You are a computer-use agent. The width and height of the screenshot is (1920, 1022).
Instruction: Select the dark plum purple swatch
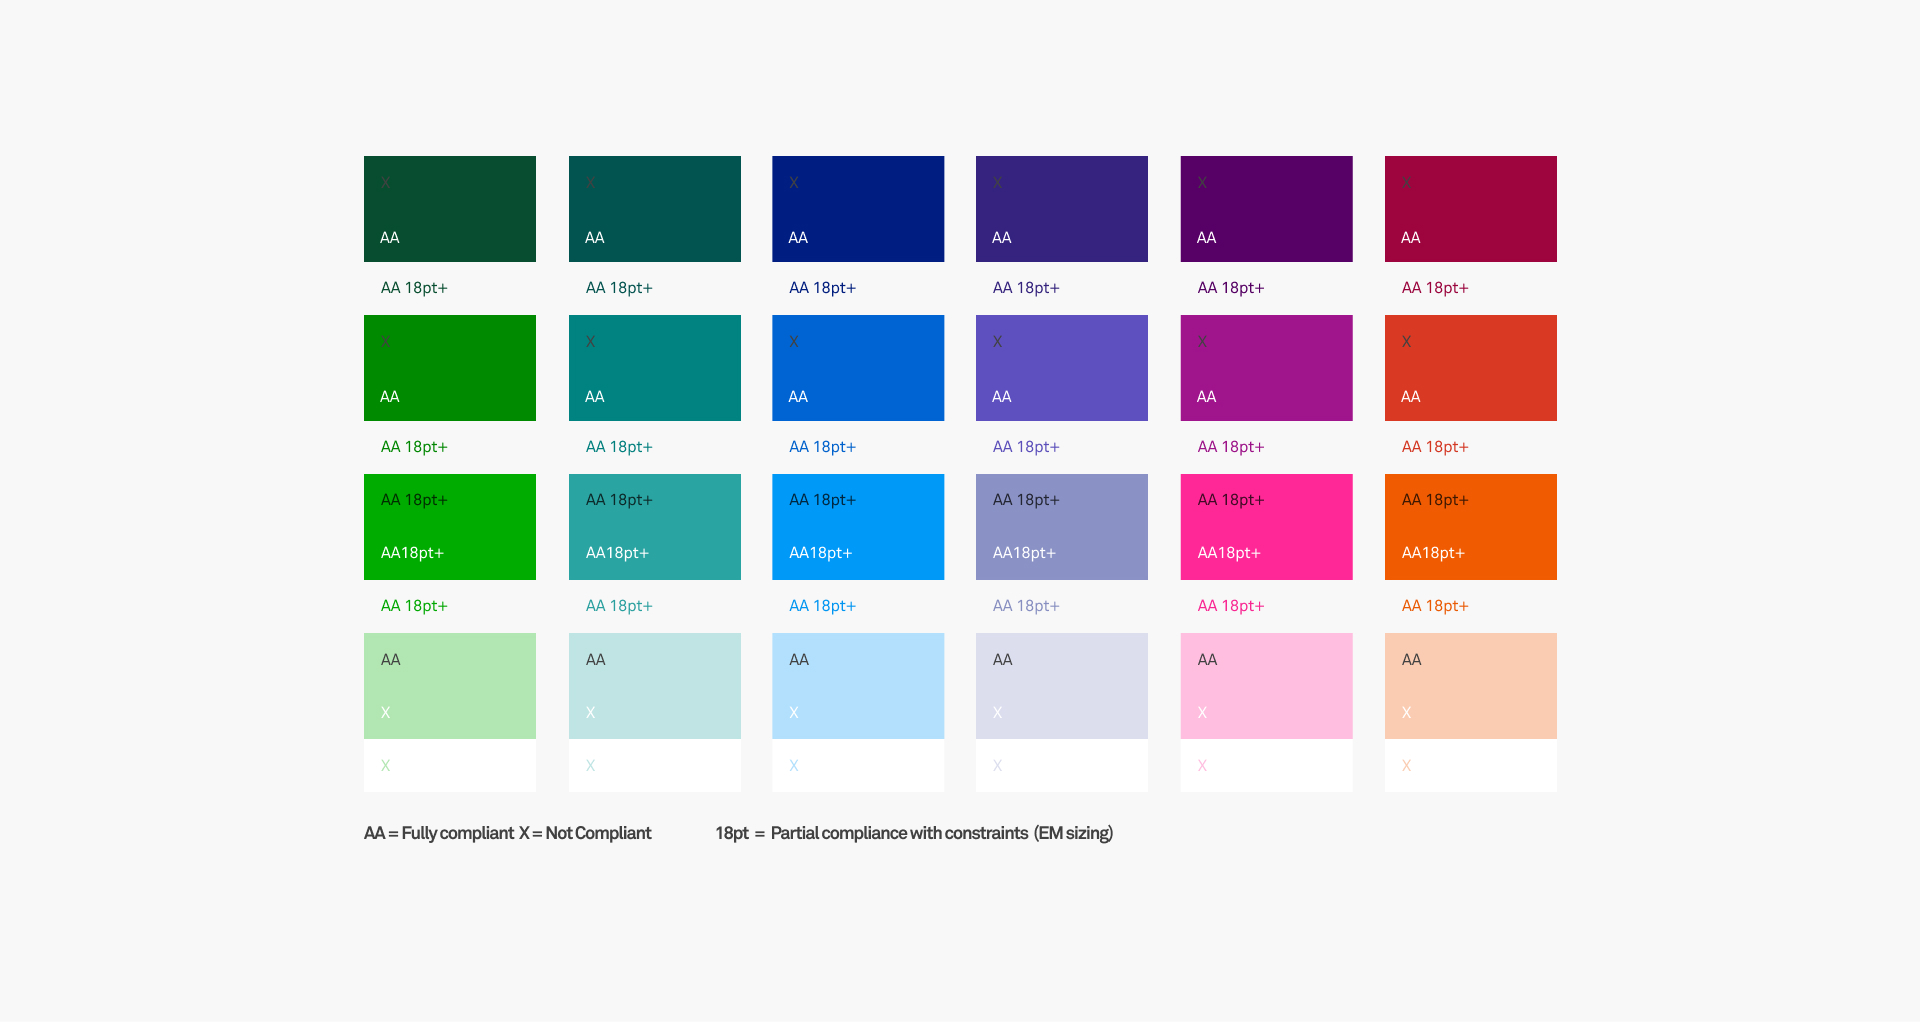pyautogui.click(x=1266, y=208)
